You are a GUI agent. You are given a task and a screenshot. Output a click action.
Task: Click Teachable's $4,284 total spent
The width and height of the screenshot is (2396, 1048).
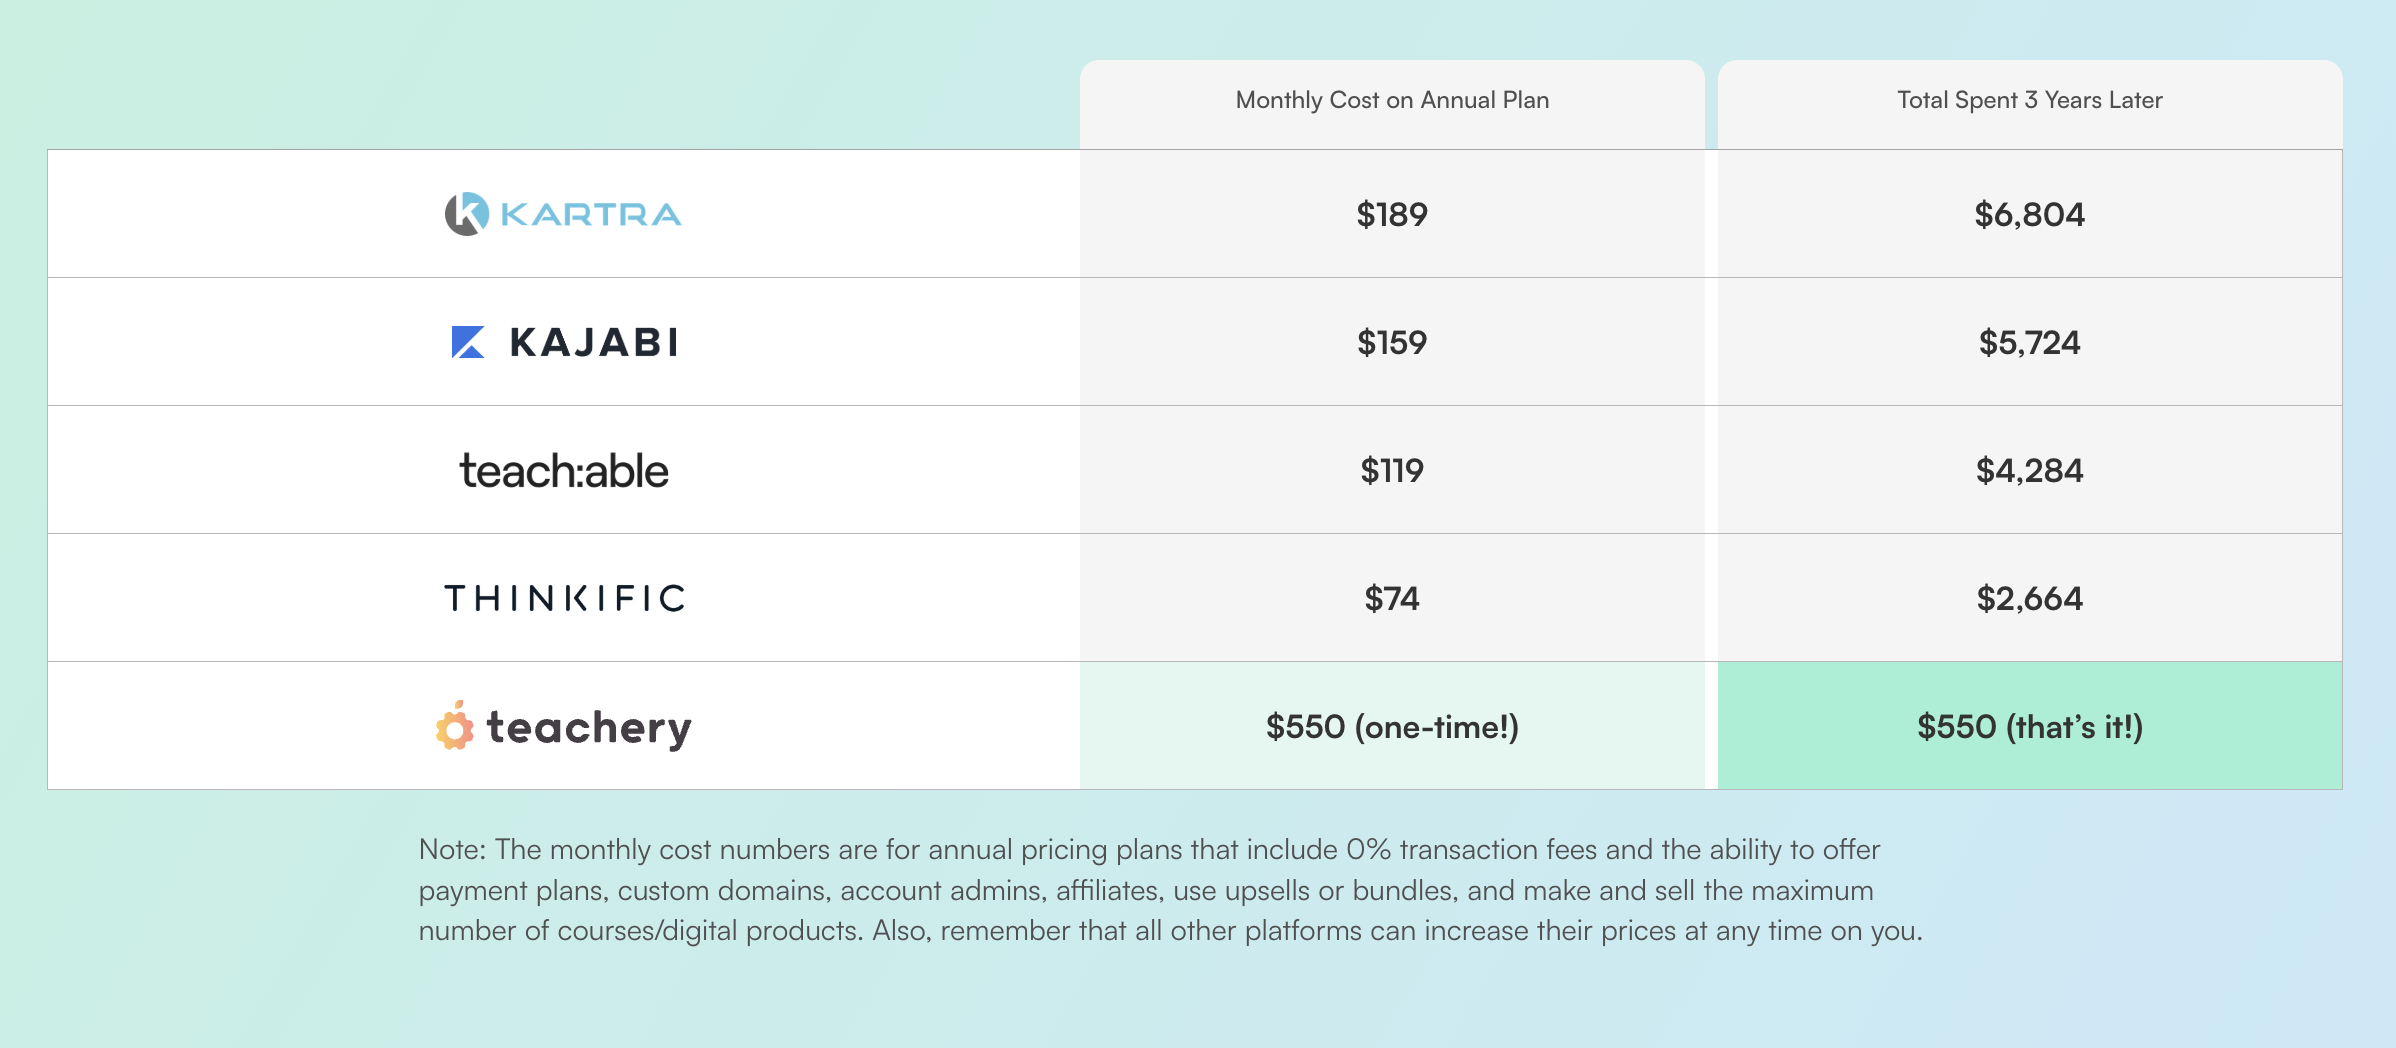point(2030,470)
